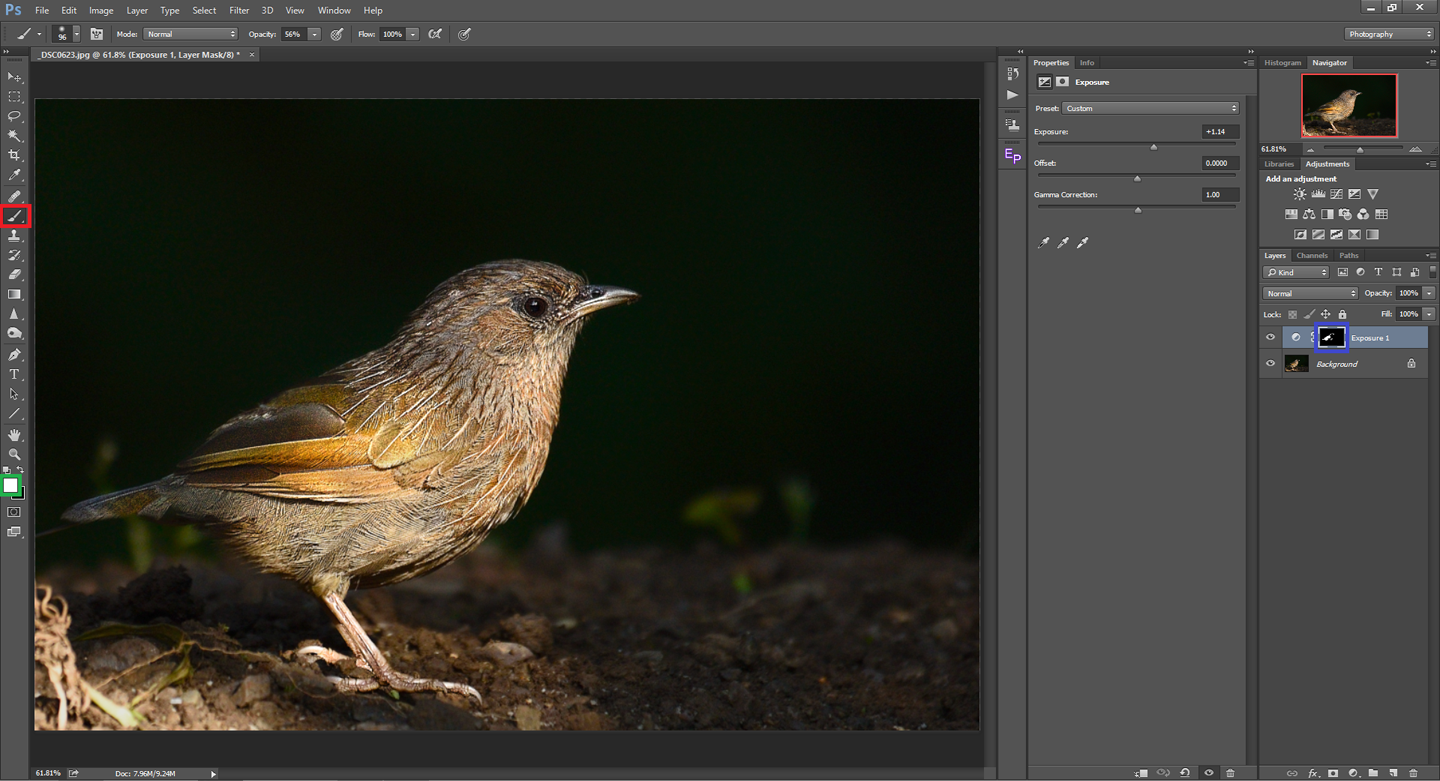Image resolution: width=1440 pixels, height=781 pixels.
Task: Select the Rectangular Marquee tool
Action: pyautogui.click(x=15, y=97)
